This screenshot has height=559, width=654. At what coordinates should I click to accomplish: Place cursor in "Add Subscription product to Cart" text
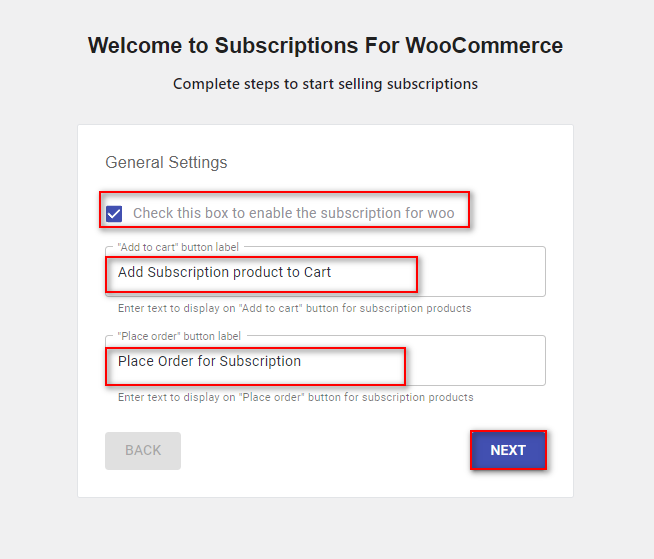[224, 272]
